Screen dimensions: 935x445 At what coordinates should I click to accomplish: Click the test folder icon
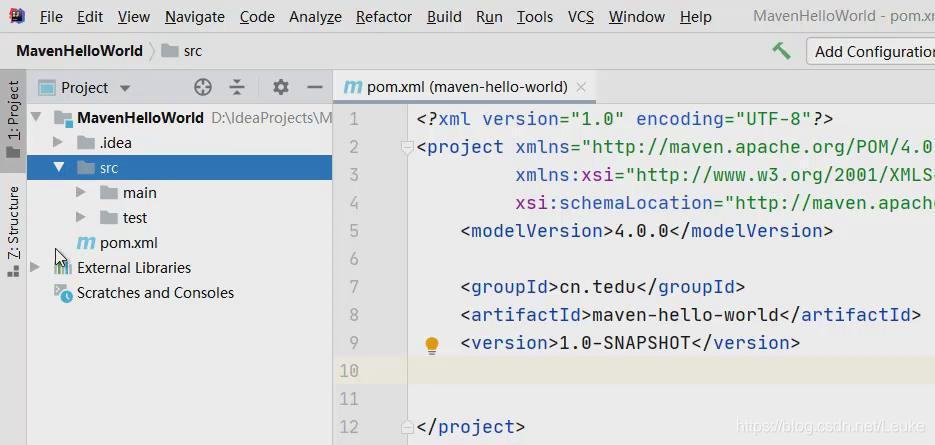109,218
